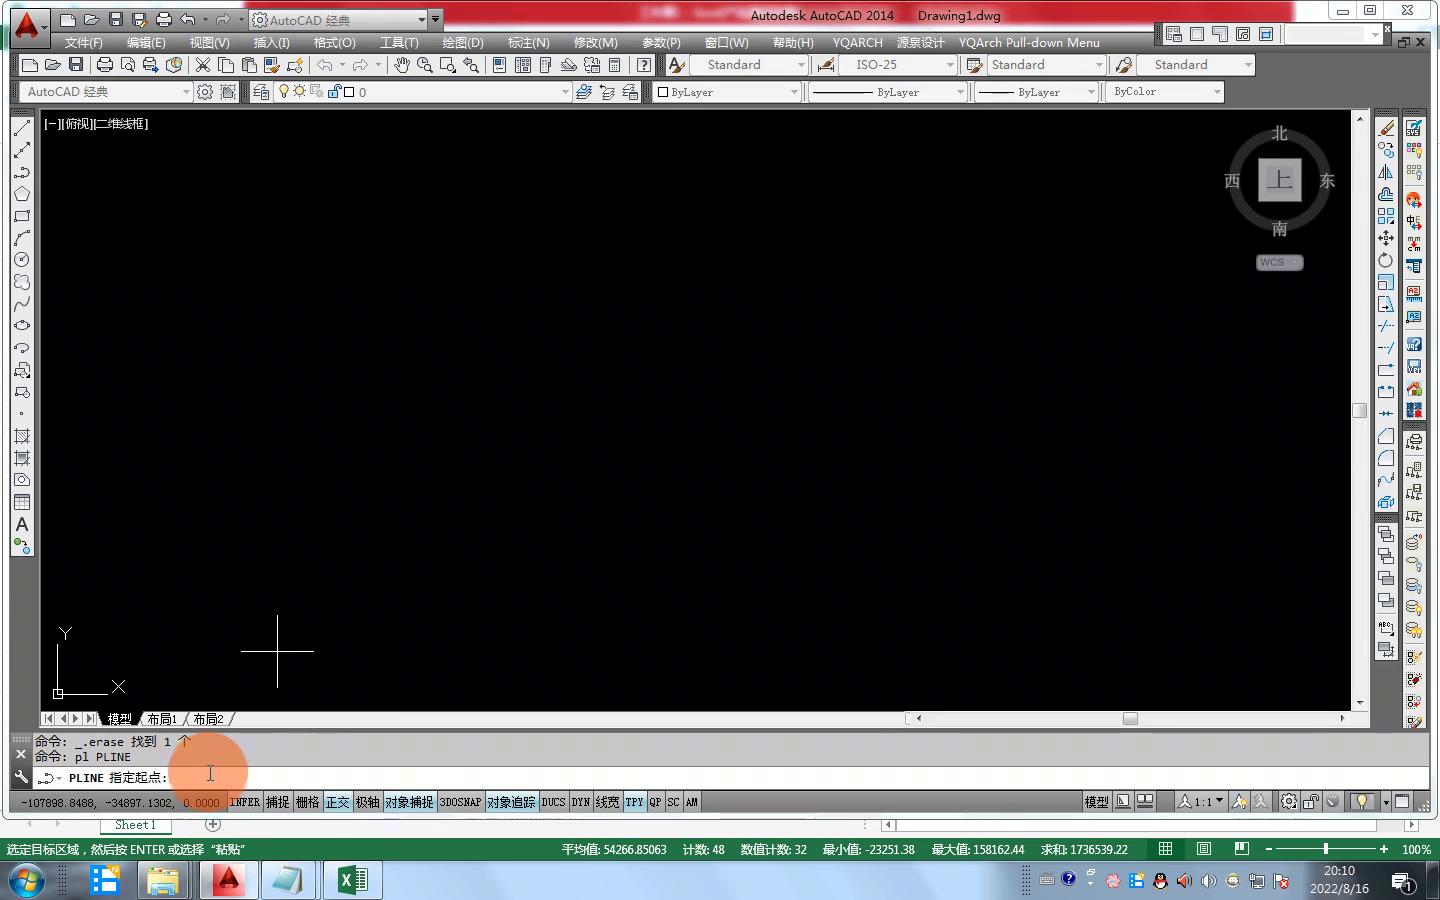Pick the Multiline Text tool

click(22, 525)
